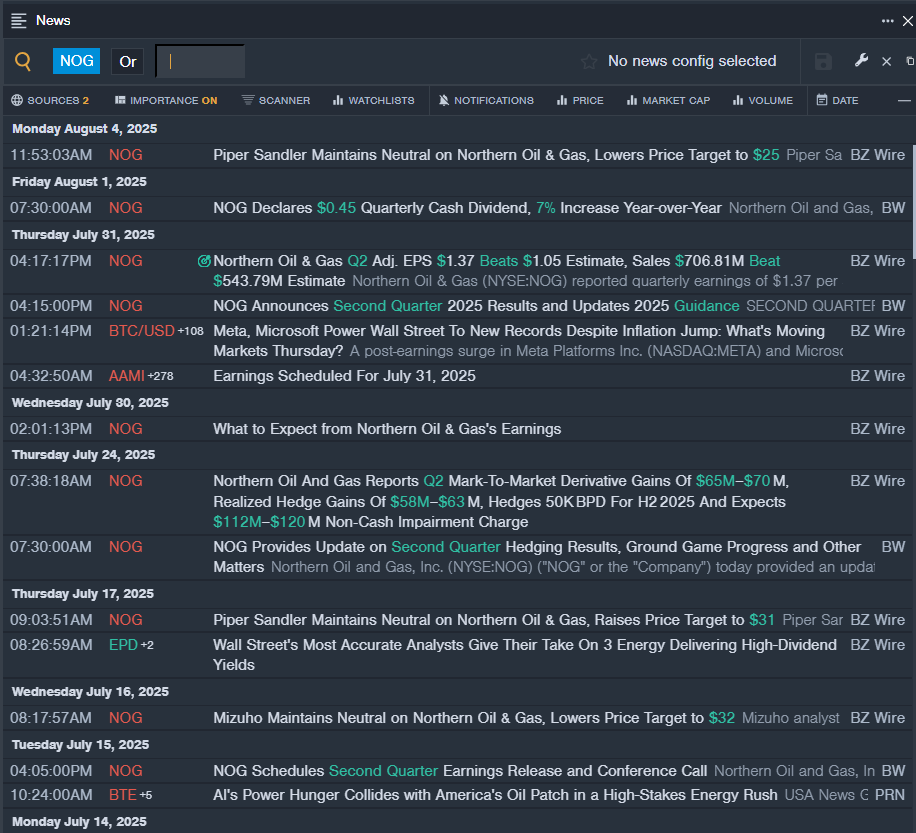The image size is (916, 833).
Task: Clear the search with the X beside the wrench
Action: tap(886, 61)
